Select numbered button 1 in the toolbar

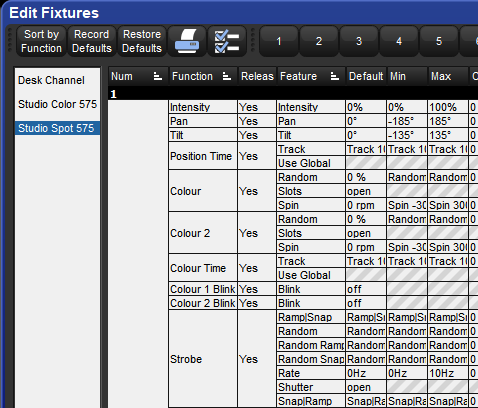pyautogui.click(x=279, y=41)
